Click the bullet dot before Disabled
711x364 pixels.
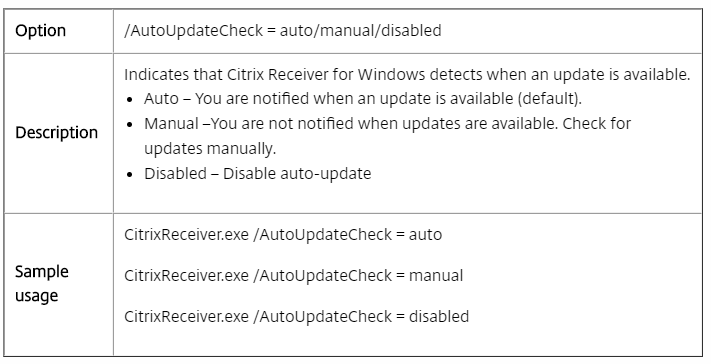(131, 175)
